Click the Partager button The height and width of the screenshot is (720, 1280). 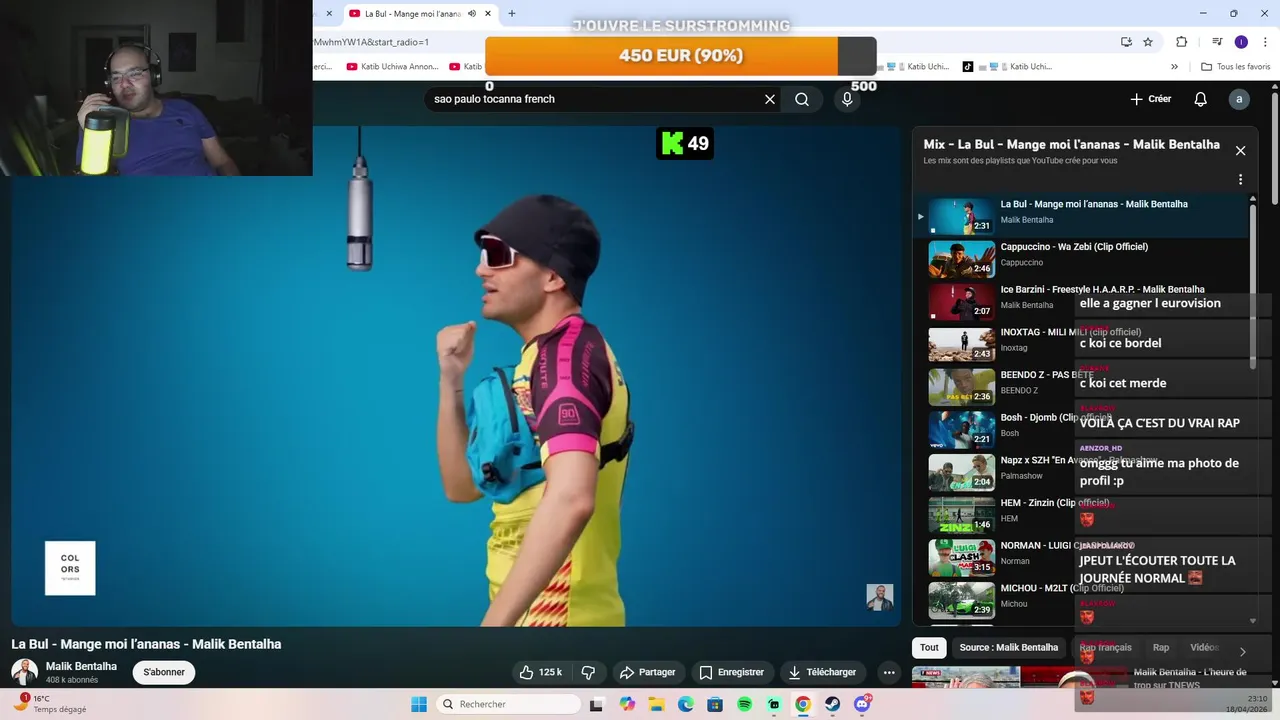[x=646, y=672]
